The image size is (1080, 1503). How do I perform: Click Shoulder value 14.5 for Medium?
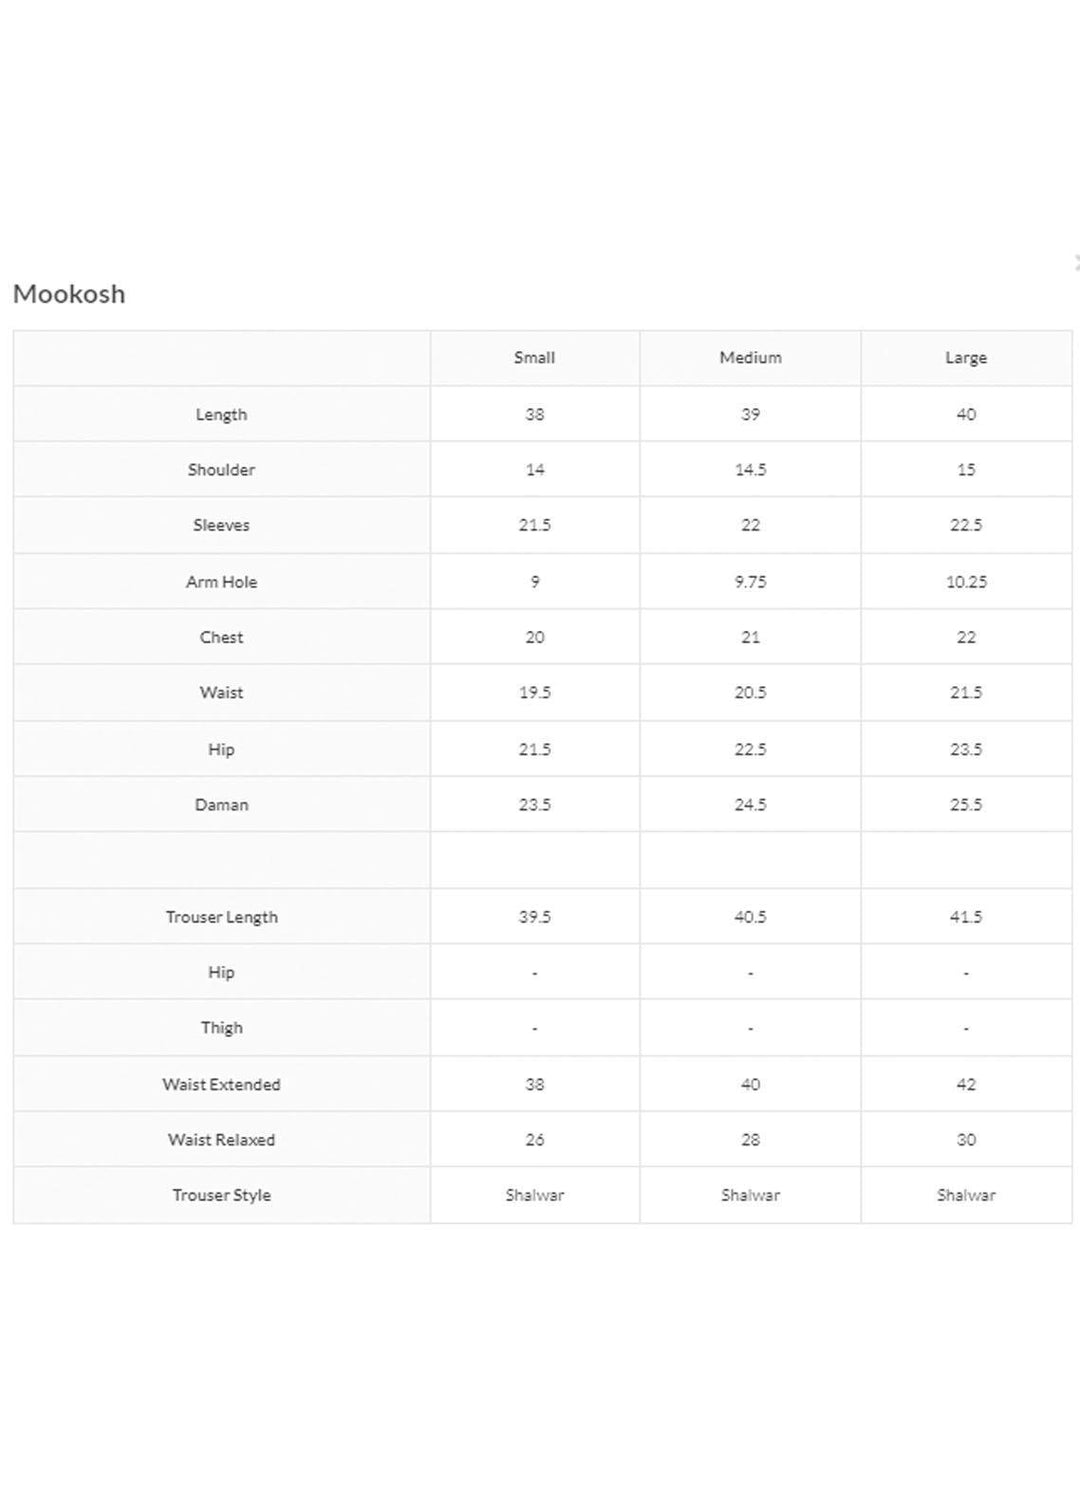pyautogui.click(x=750, y=470)
